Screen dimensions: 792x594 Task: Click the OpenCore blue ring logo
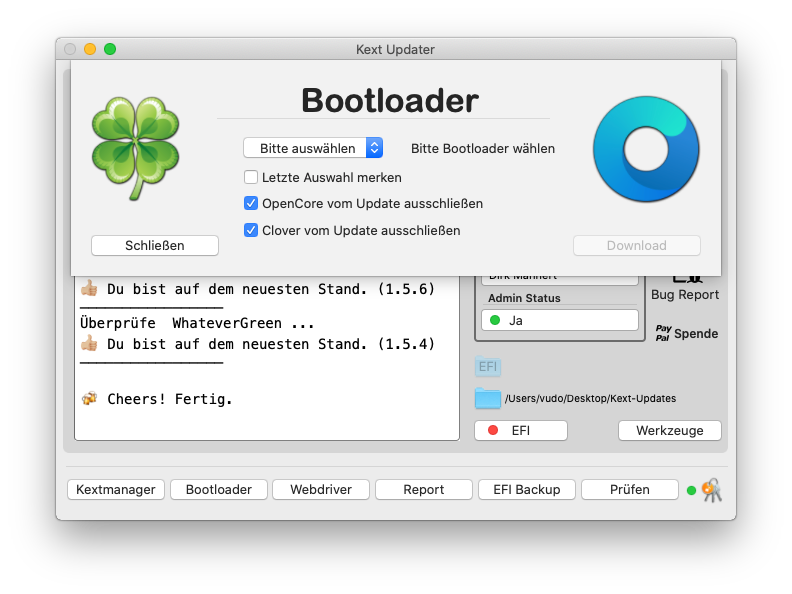click(646, 149)
